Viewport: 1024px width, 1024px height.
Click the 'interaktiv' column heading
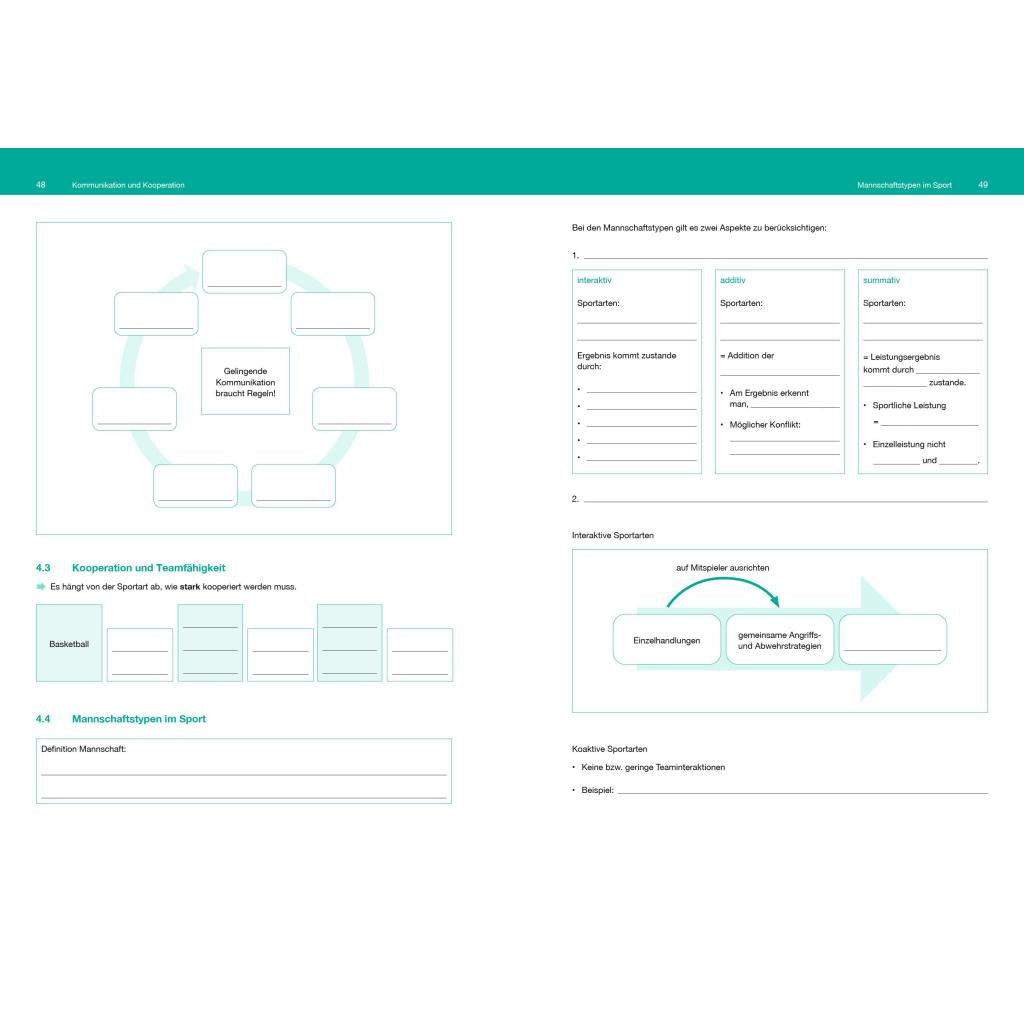[594, 280]
